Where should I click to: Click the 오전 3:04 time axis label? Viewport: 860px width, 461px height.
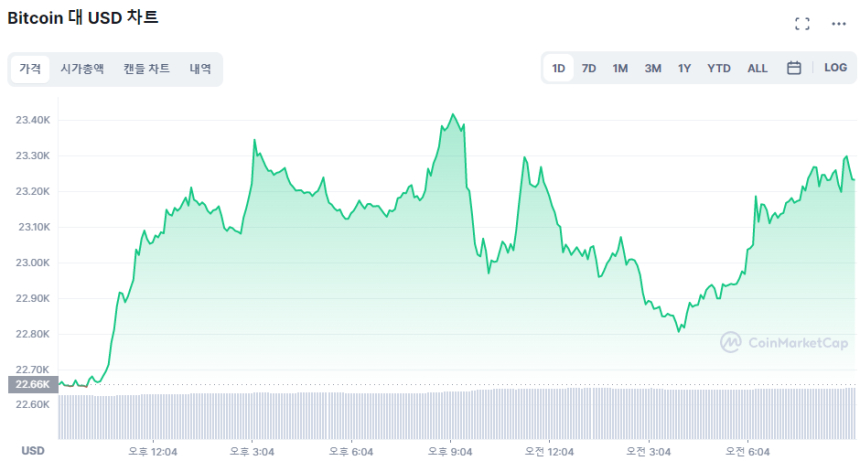[x=649, y=452]
